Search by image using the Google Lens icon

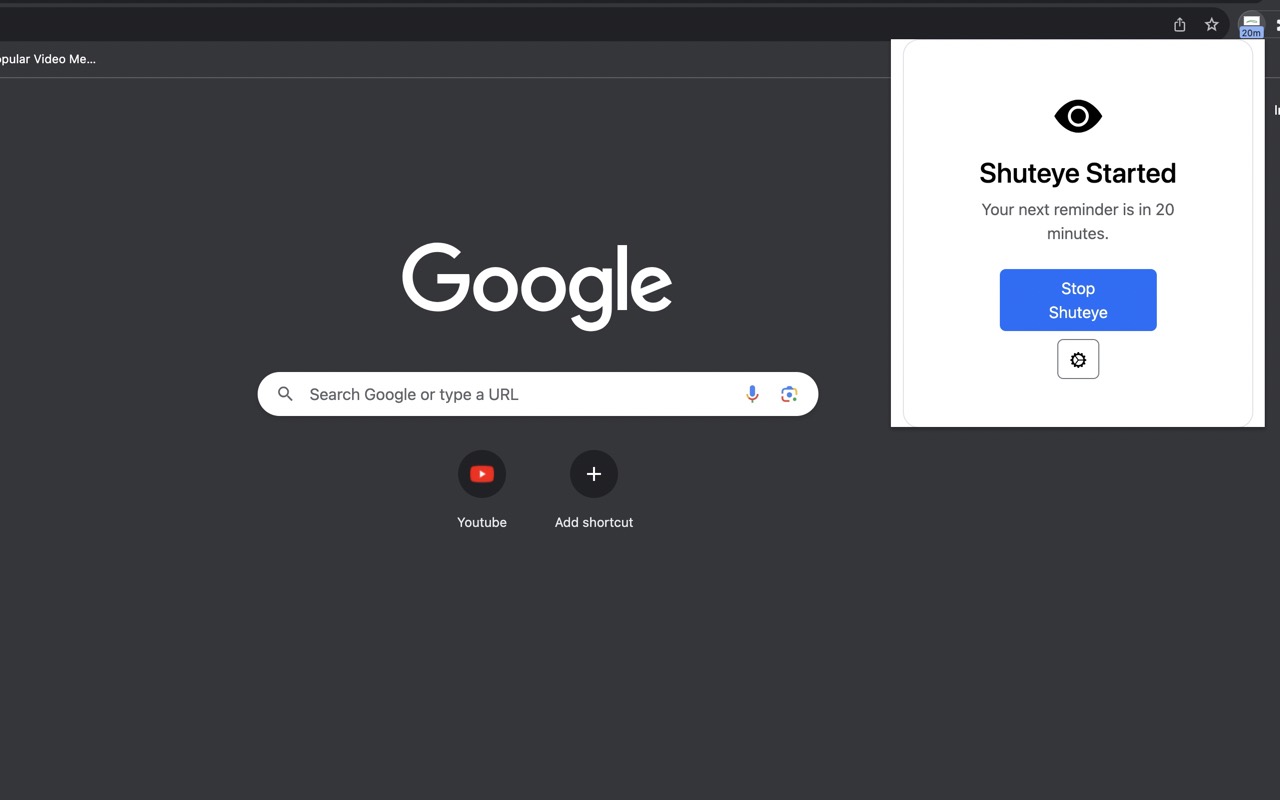pyautogui.click(x=789, y=393)
